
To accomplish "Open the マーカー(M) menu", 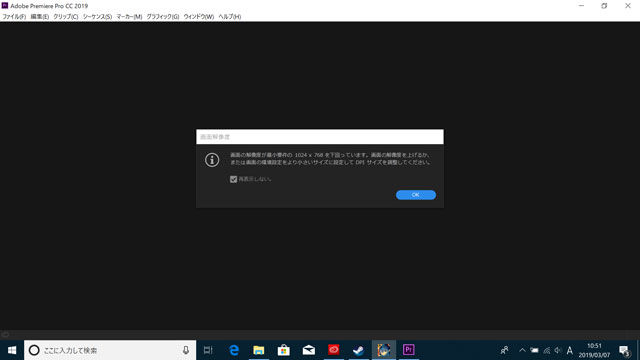I will click(x=129, y=17).
